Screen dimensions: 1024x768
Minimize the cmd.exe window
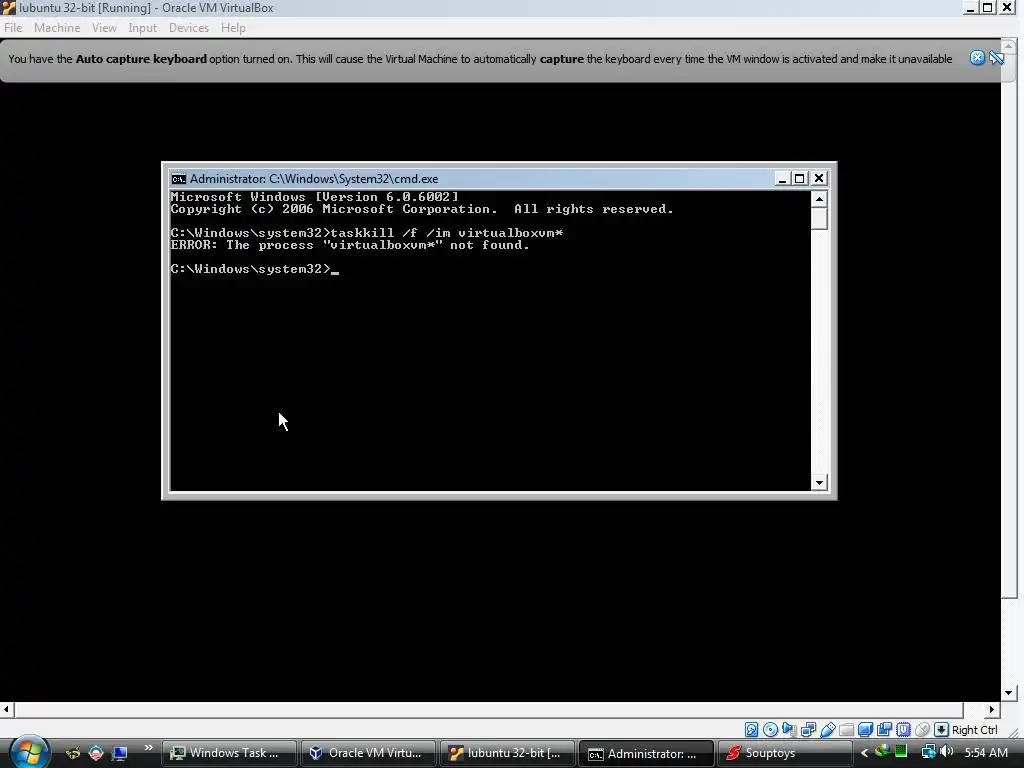[x=782, y=178]
